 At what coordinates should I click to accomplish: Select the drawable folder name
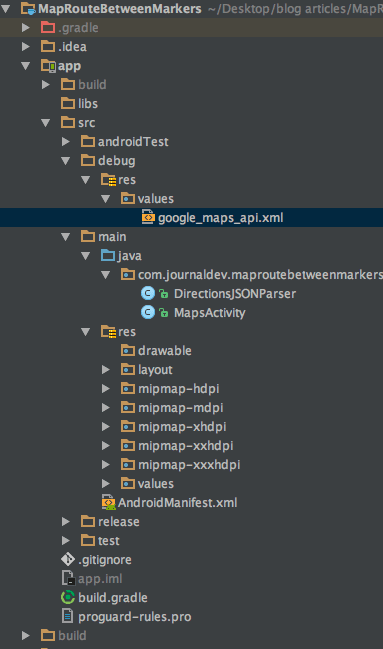click(165, 351)
